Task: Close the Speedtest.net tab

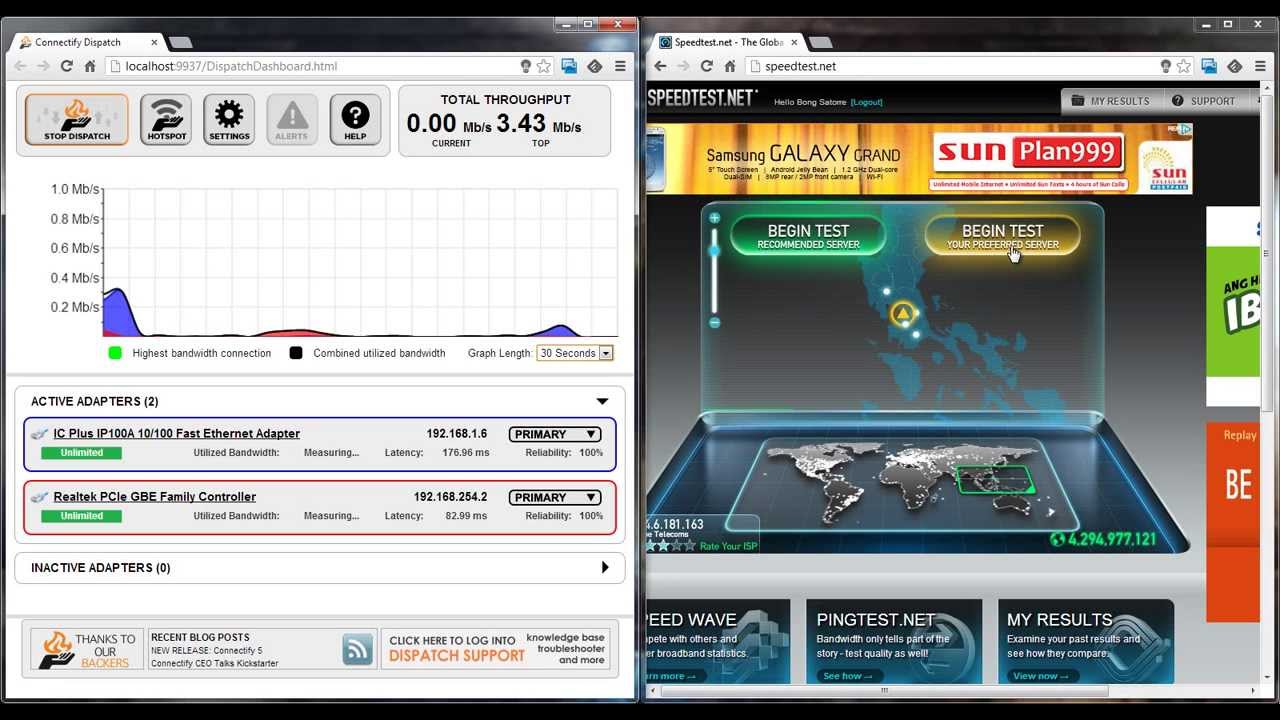Action: pyautogui.click(x=795, y=42)
